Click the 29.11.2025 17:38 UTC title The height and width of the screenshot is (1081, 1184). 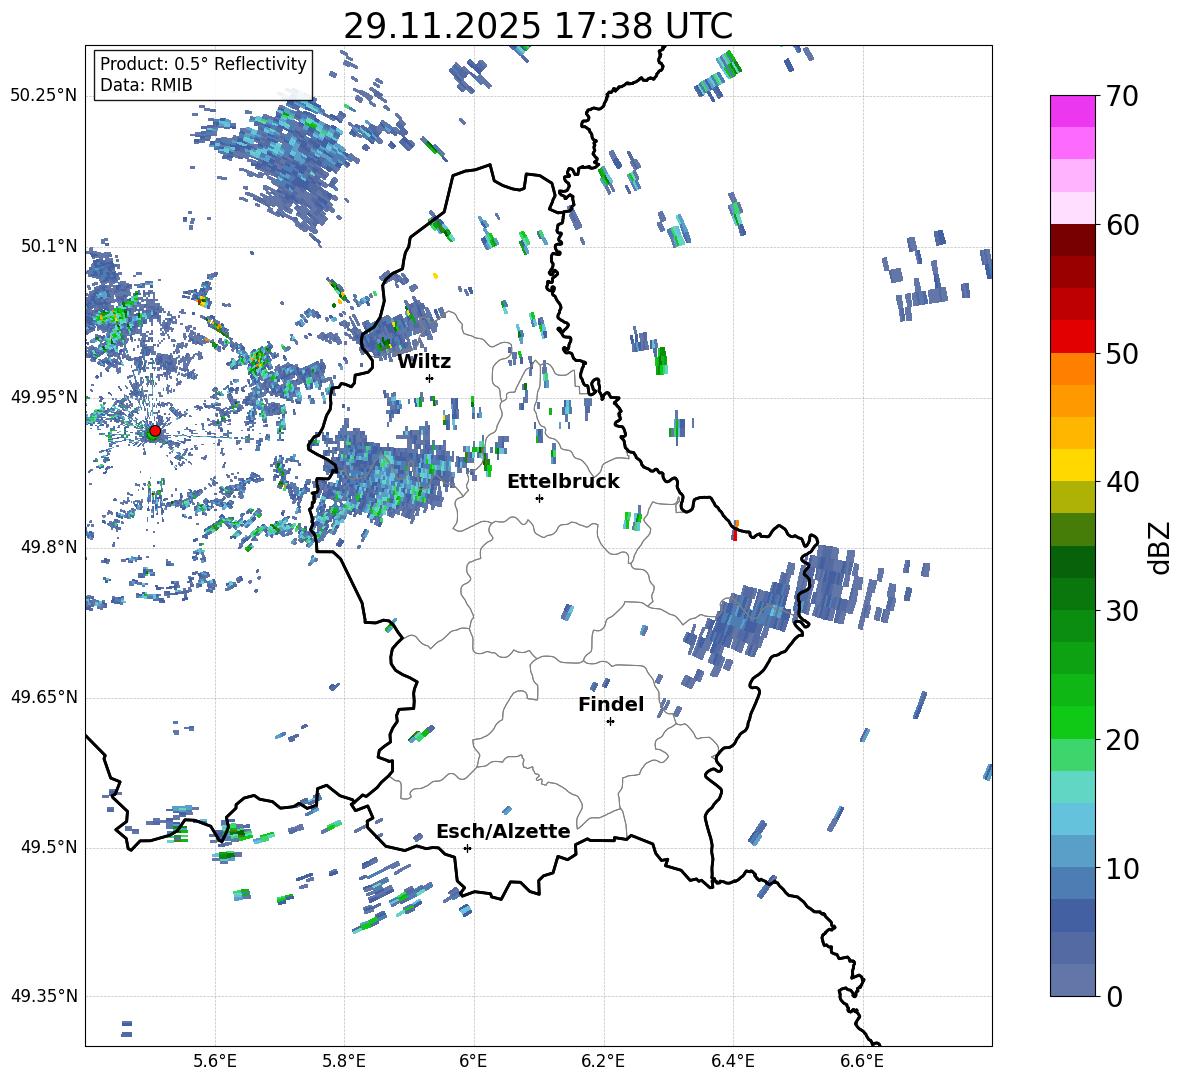click(x=538, y=26)
